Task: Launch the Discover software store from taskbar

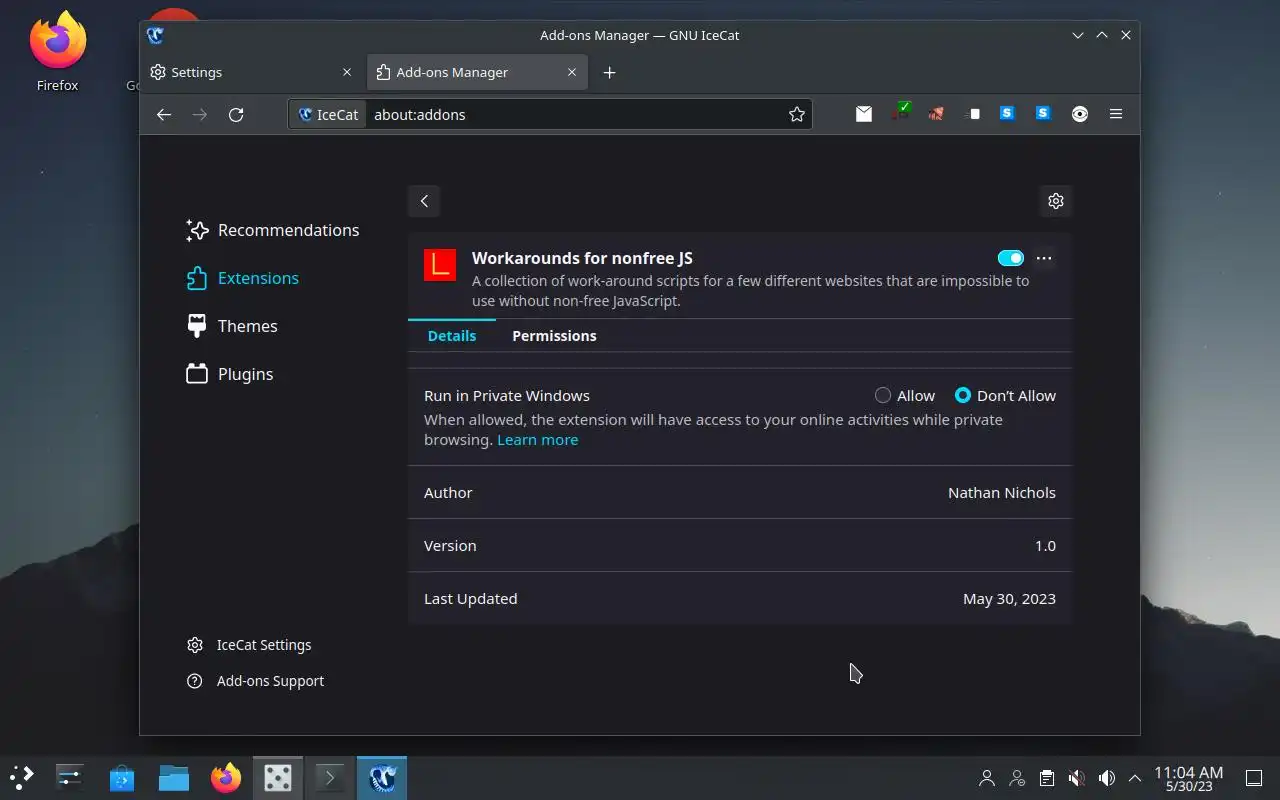Action: point(122,777)
